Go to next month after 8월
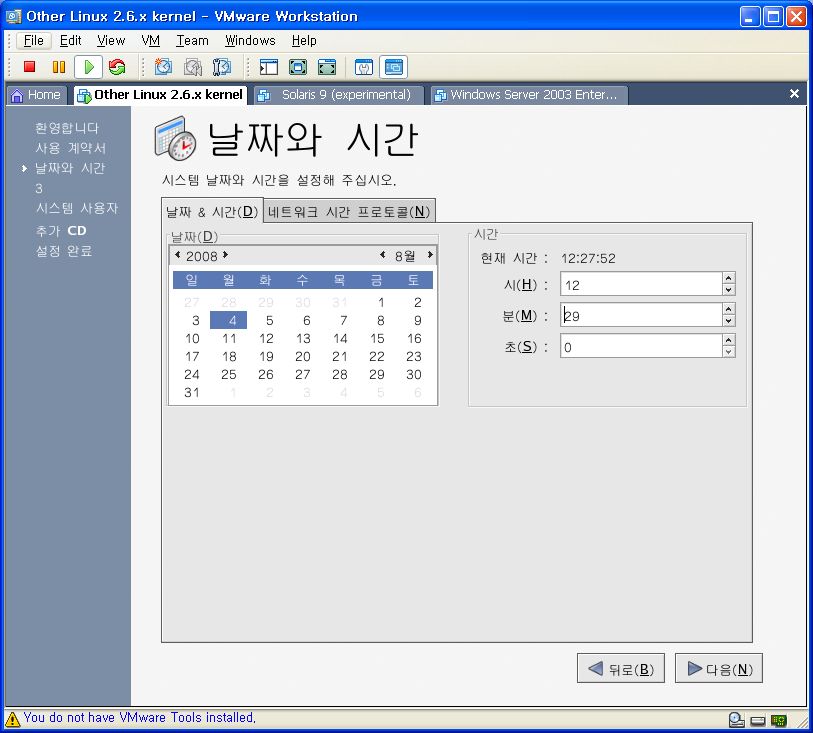Image resolution: width=813 pixels, height=733 pixels. tap(430, 256)
